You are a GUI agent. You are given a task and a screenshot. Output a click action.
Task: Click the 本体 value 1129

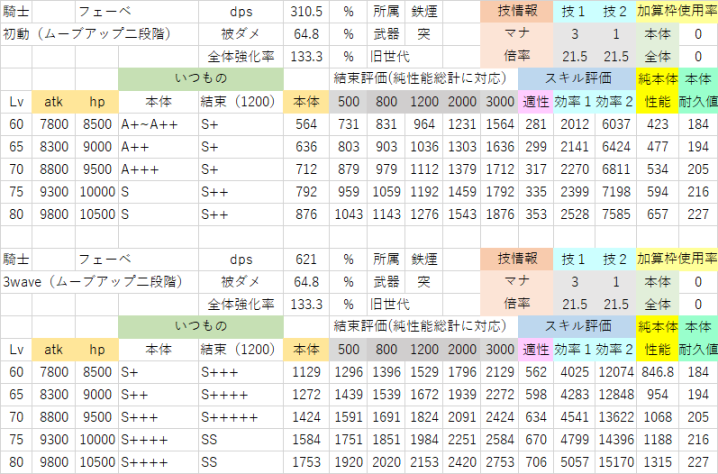(x=306, y=372)
